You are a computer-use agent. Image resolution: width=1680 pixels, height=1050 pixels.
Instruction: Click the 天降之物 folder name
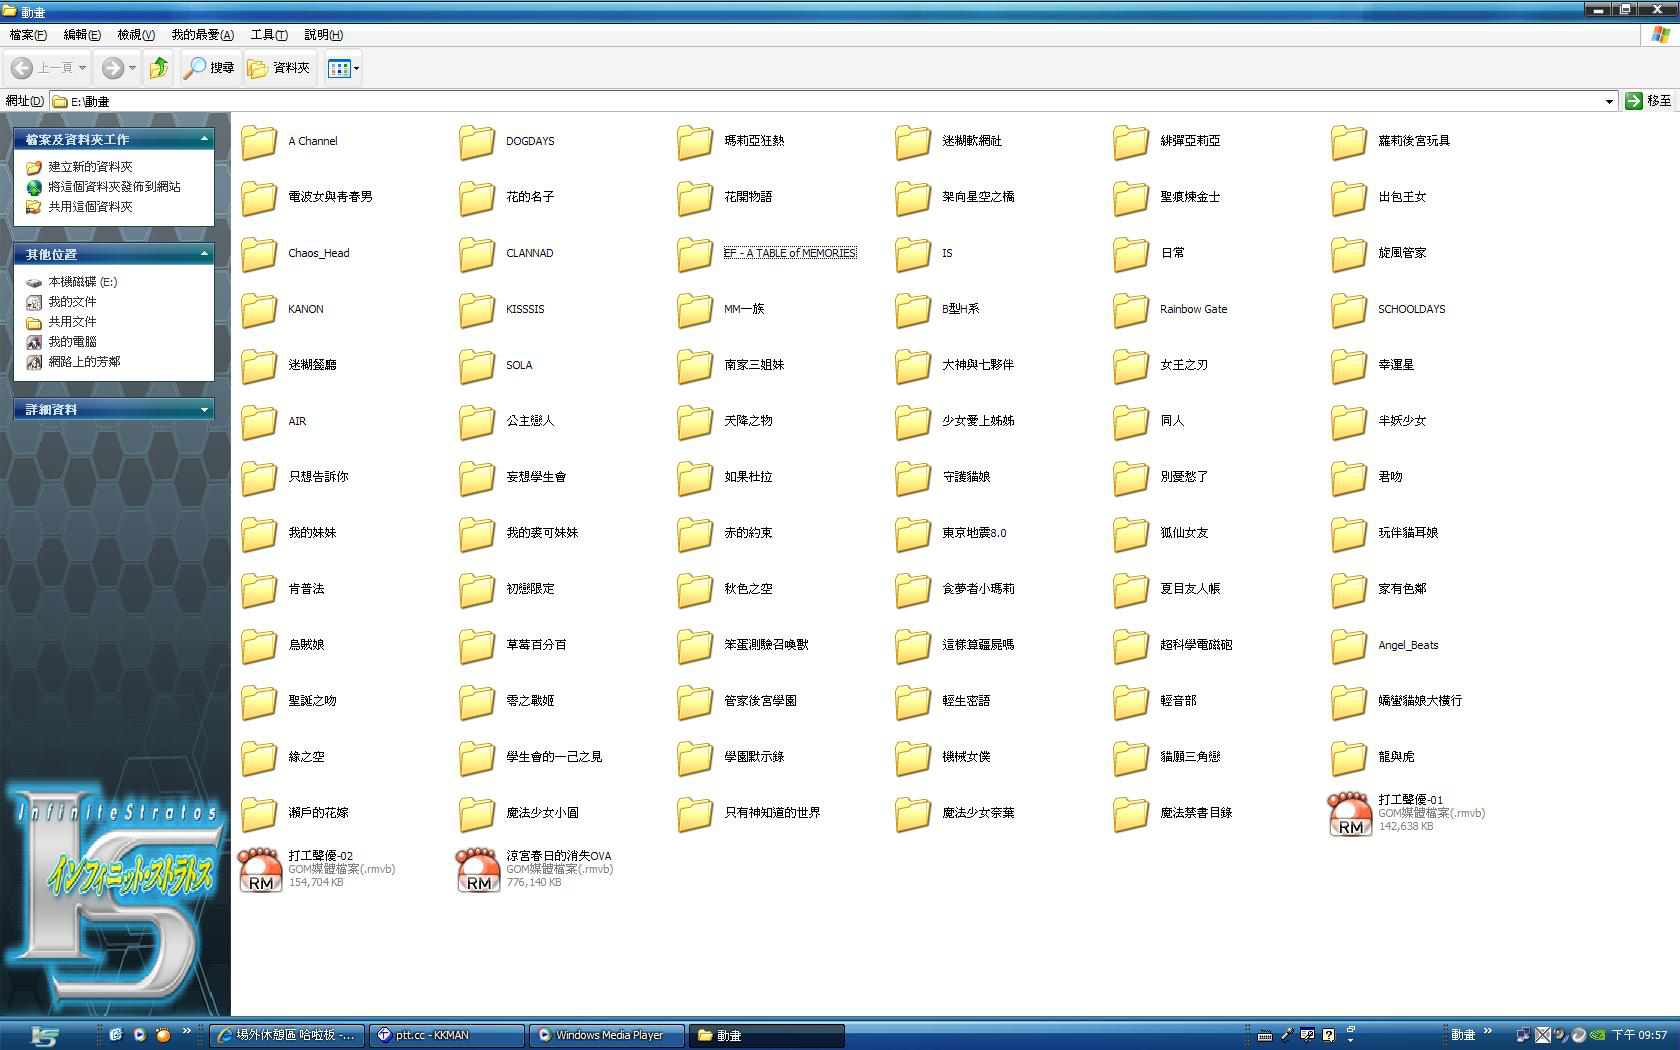click(x=748, y=421)
